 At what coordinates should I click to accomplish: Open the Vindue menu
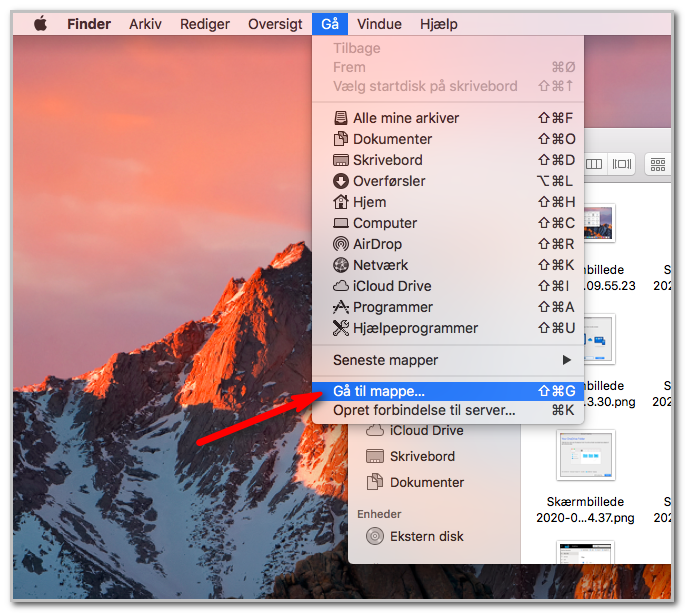click(x=379, y=24)
